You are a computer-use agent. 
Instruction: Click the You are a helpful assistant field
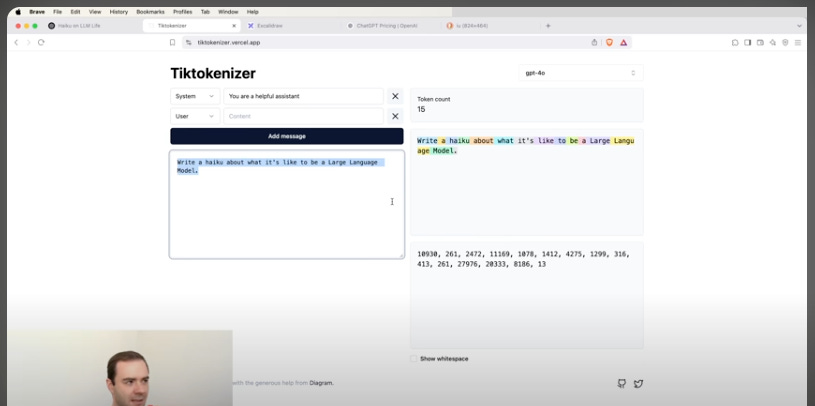pos(304,96)
